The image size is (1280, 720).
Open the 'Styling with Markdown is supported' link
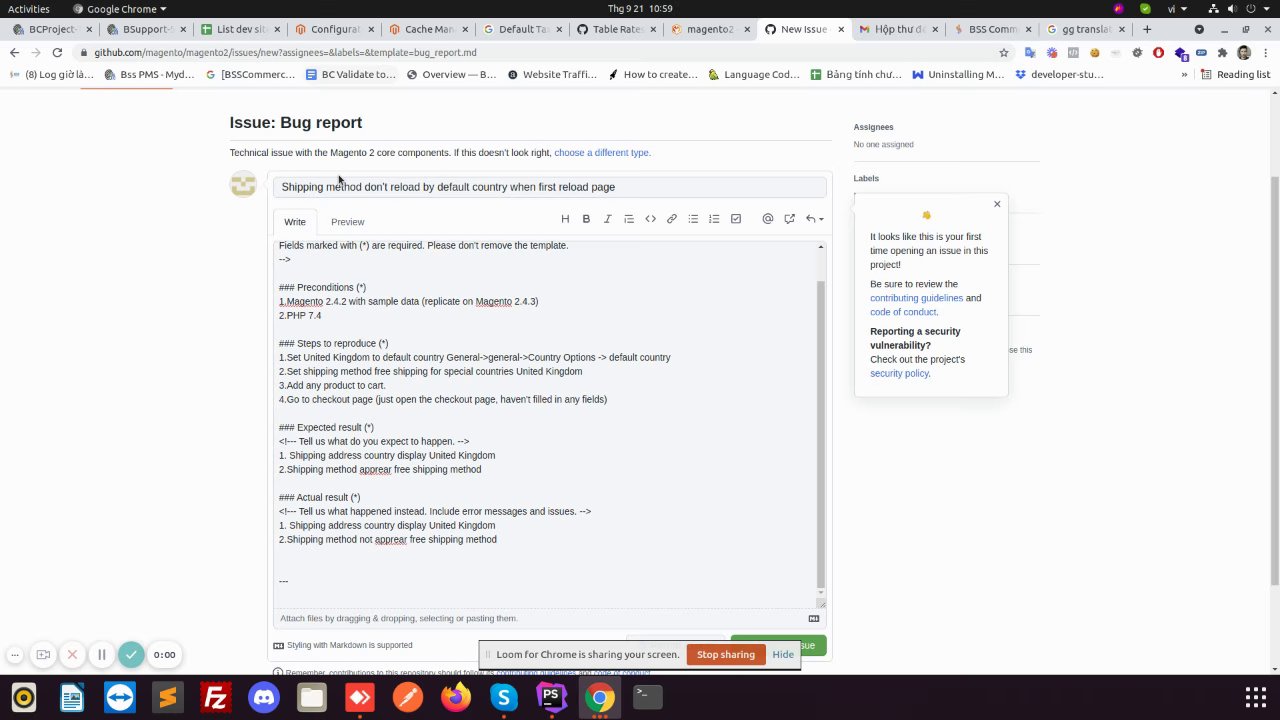pyautogui.click(x=343, y=645)
